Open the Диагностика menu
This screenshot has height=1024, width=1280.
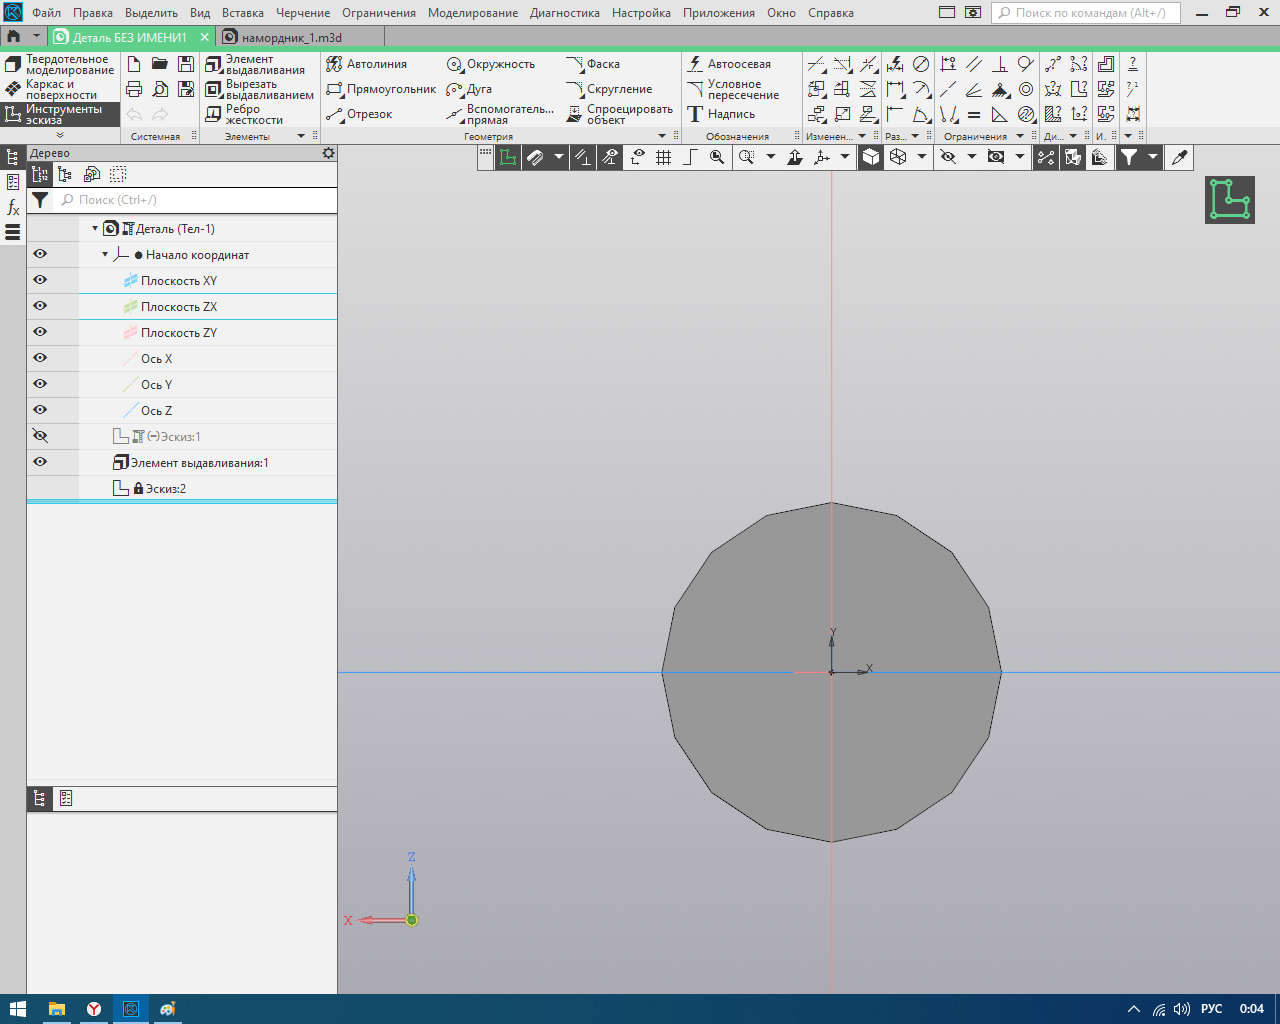[x=565, y=13]
